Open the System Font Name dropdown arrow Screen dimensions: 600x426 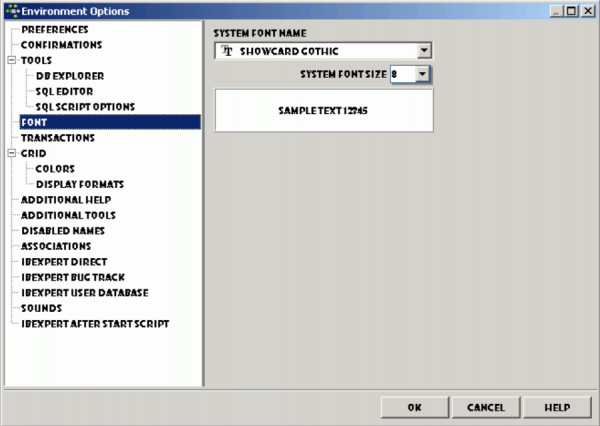(x=424, y=51)
